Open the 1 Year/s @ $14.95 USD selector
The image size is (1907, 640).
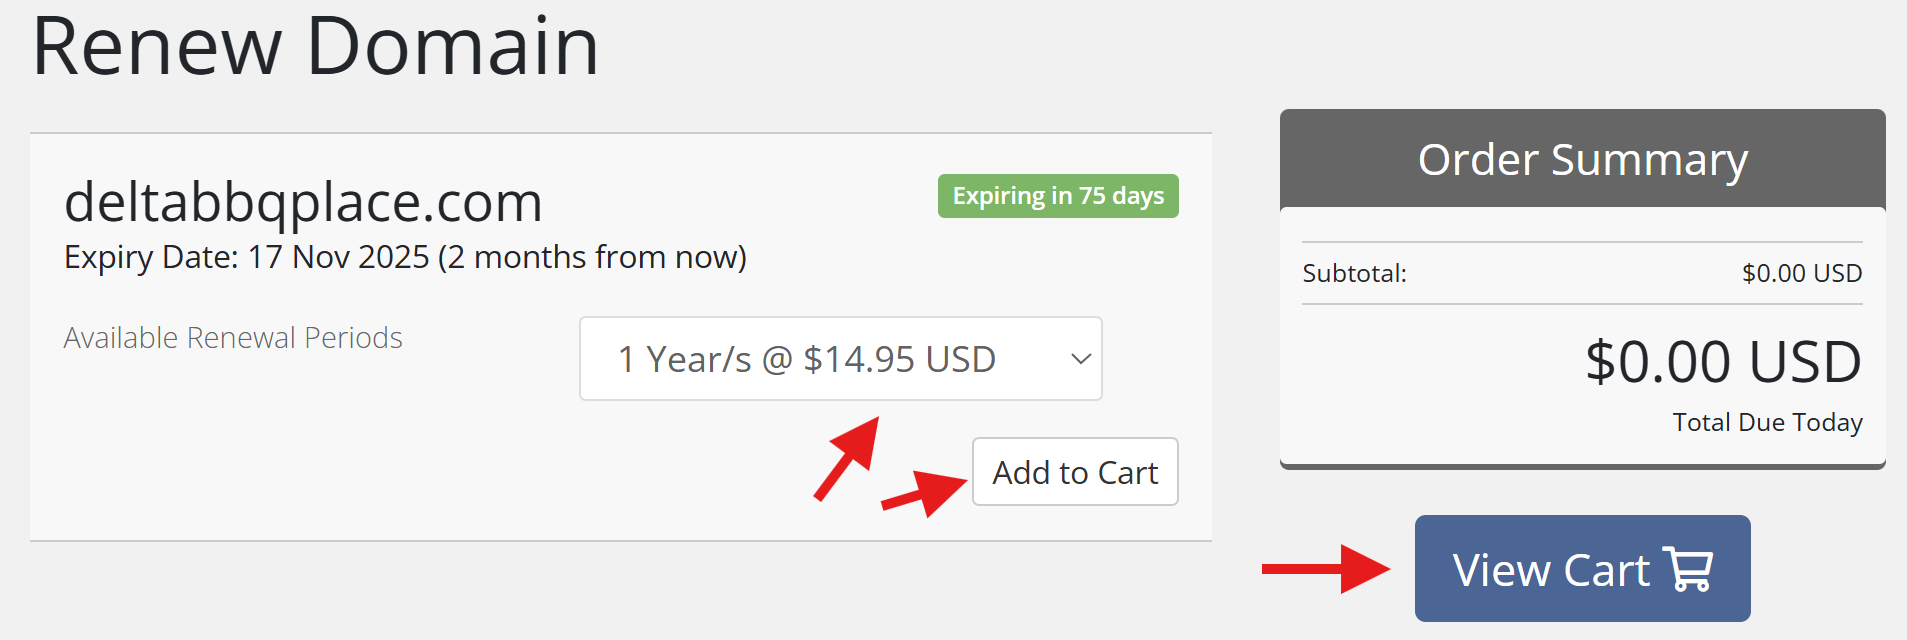point(806,359)
